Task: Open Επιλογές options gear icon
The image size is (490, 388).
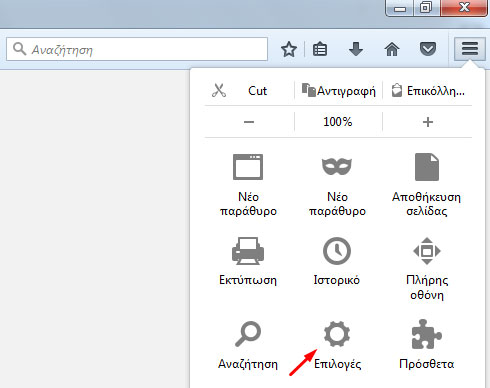Action: click(337, 334)
